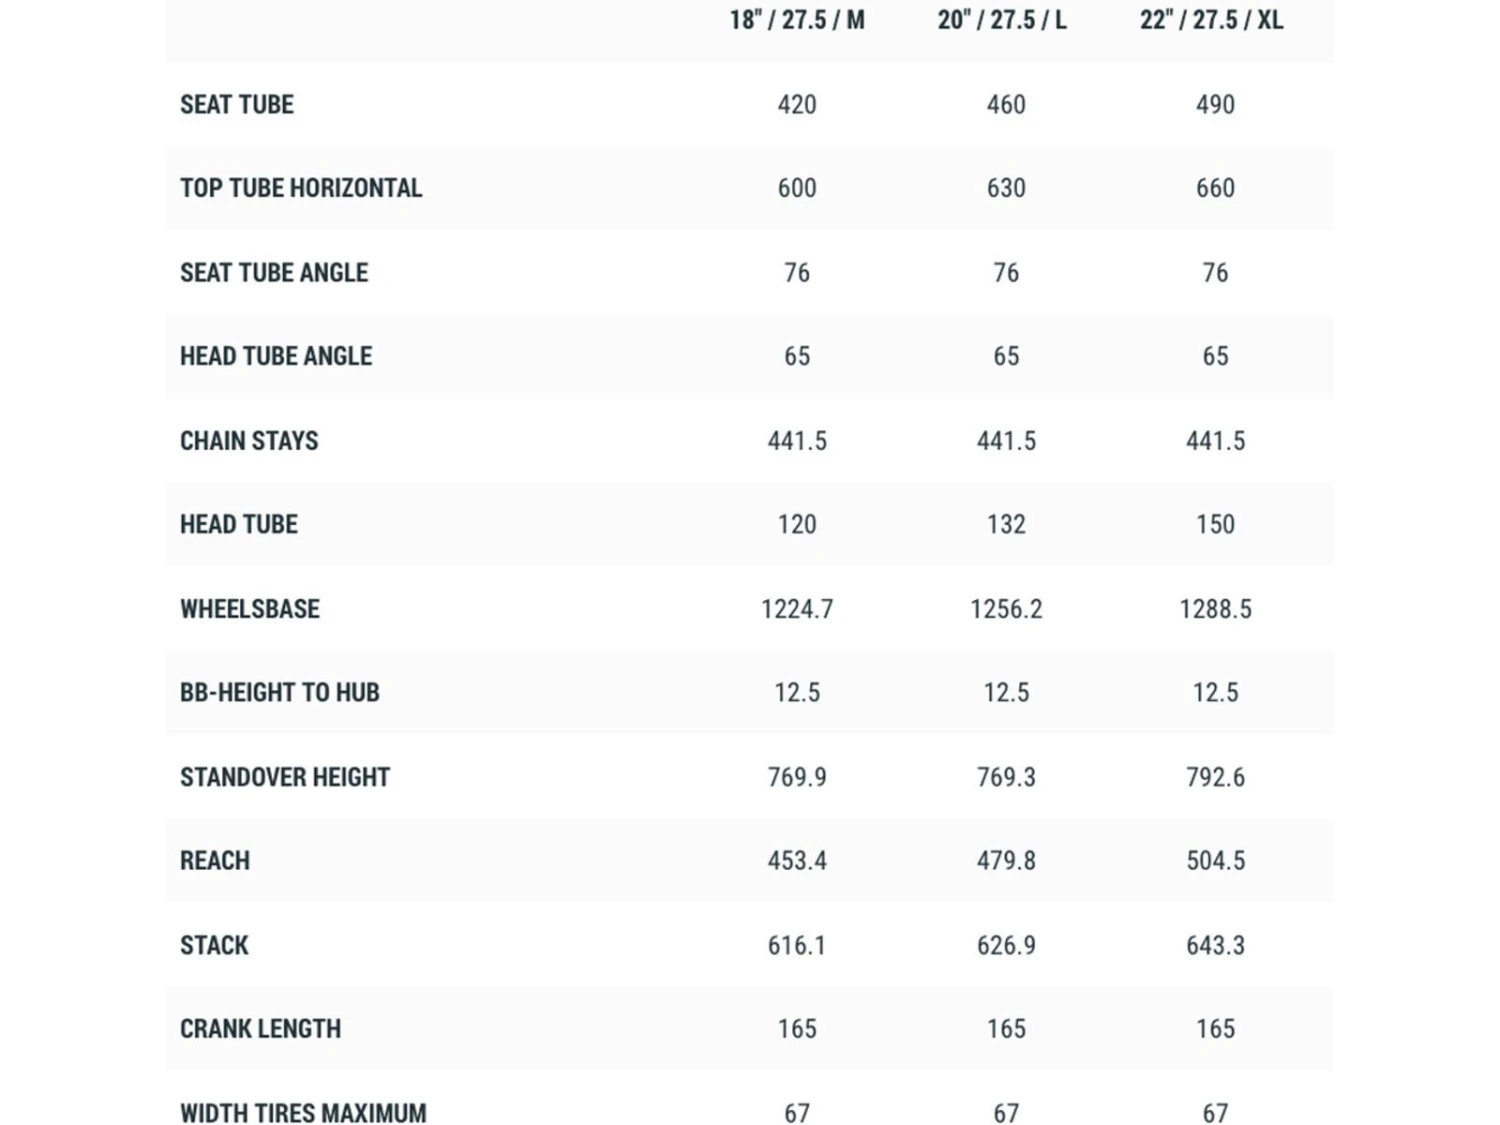1500x1125 pixels.
Task: Select the CHAIN STAYS row label
Action: pyautogui.click(x=249, y=441)
